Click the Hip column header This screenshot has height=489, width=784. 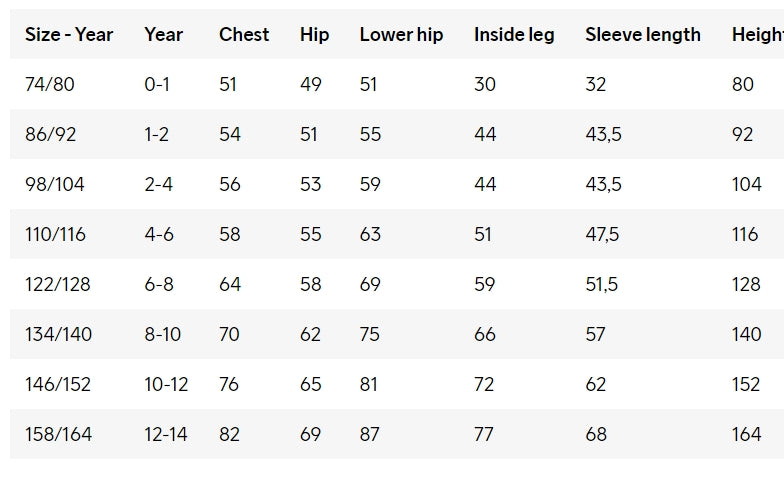coord(314,34)
